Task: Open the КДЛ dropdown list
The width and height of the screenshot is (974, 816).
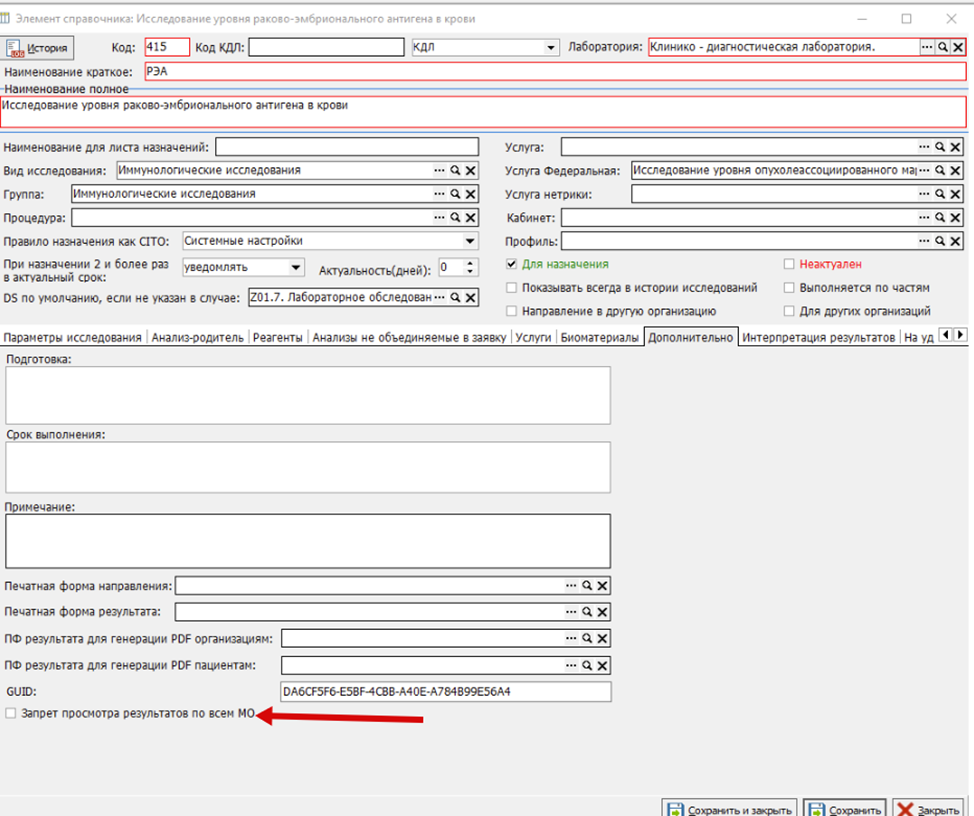Action: click(550, 47)
